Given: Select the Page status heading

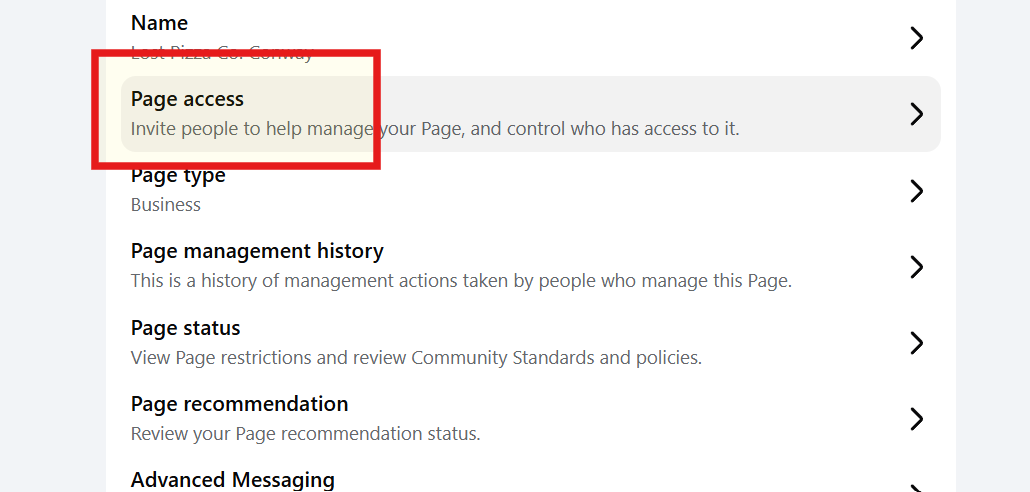Looking at the screenshot, I should 185,328.
